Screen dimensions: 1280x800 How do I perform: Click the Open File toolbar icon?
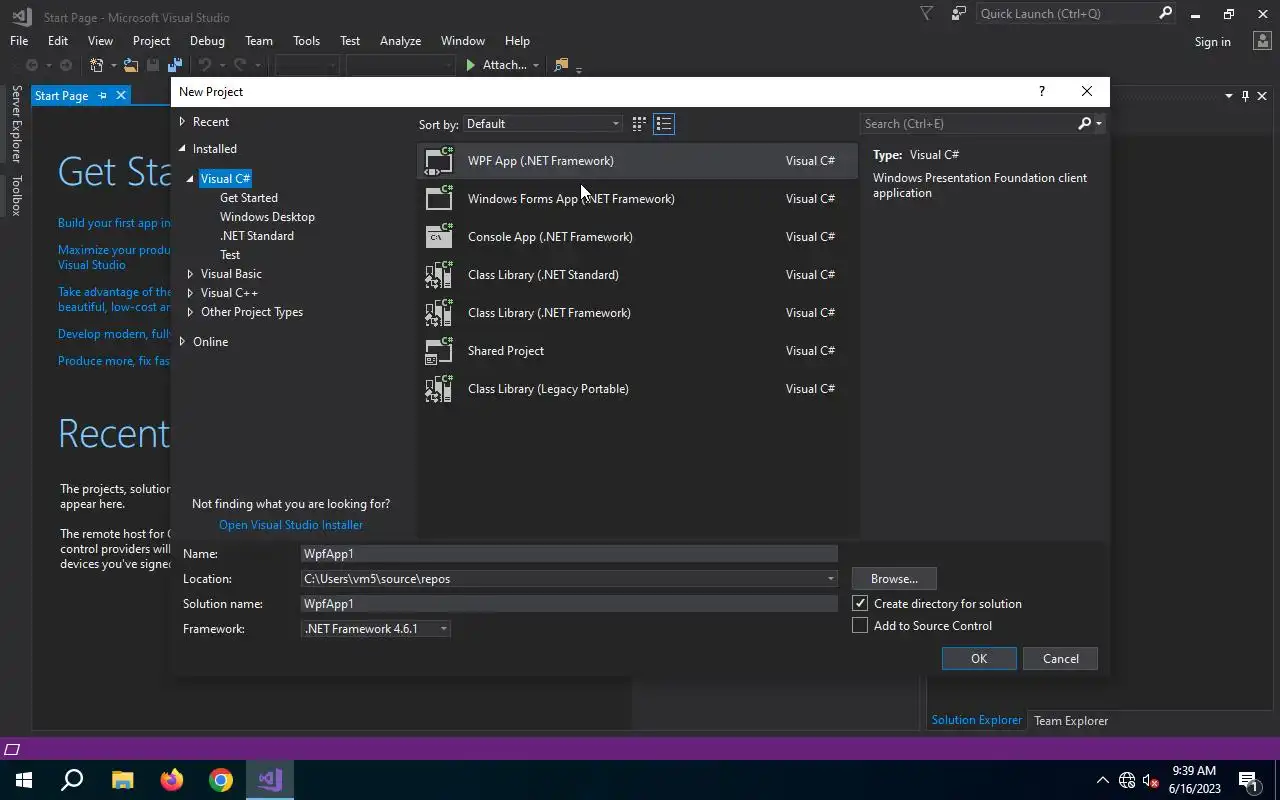coord(131,65)
